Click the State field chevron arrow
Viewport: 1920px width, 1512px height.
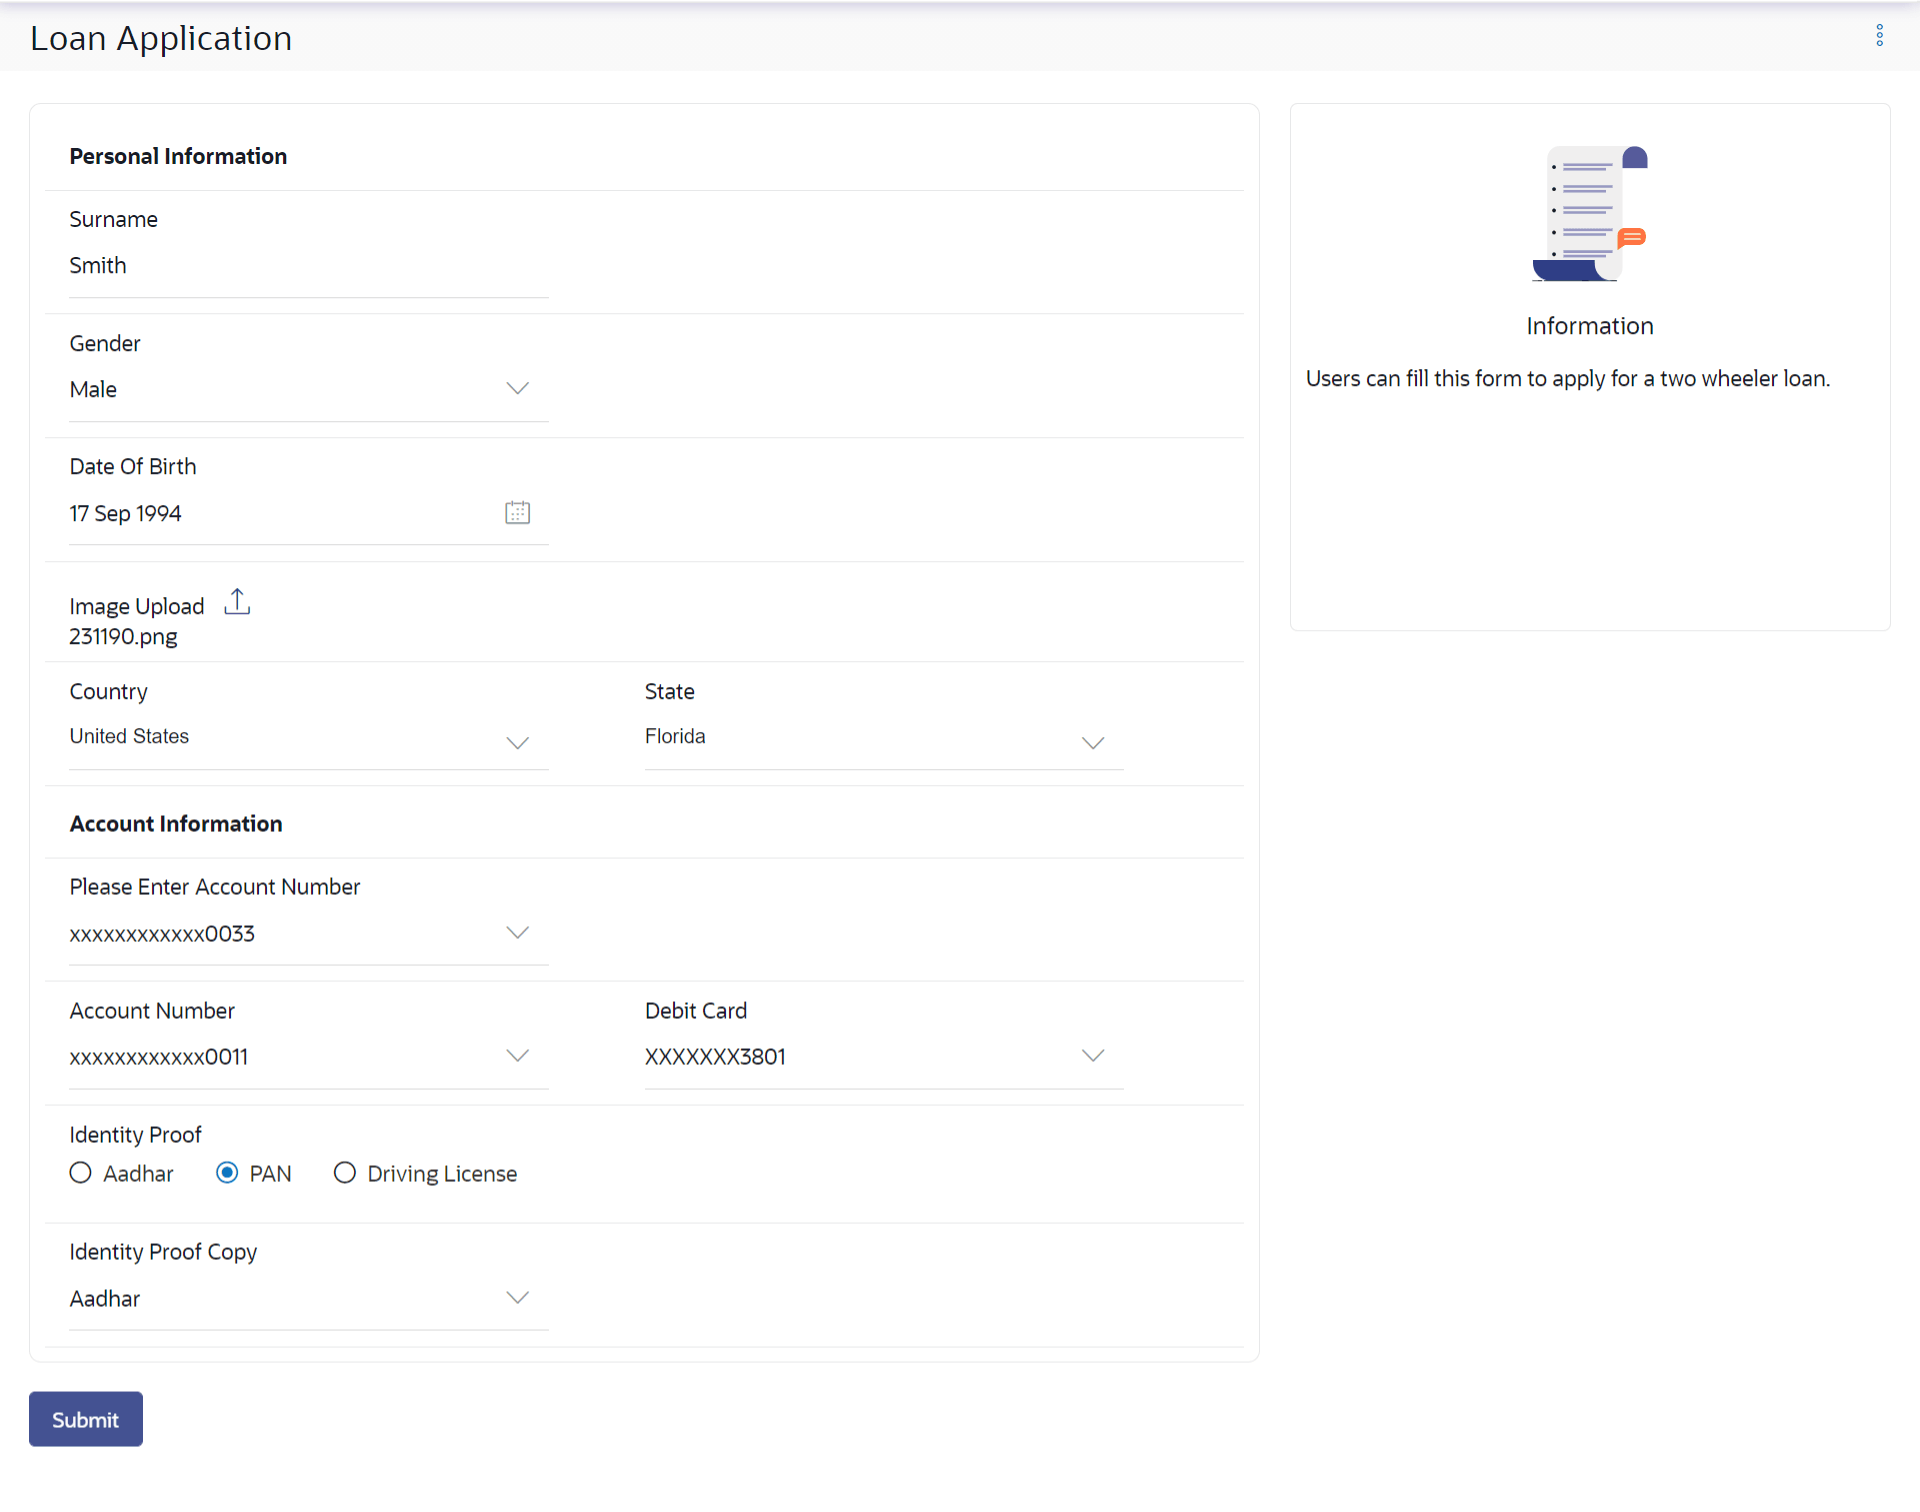(x=1092, y=743)
